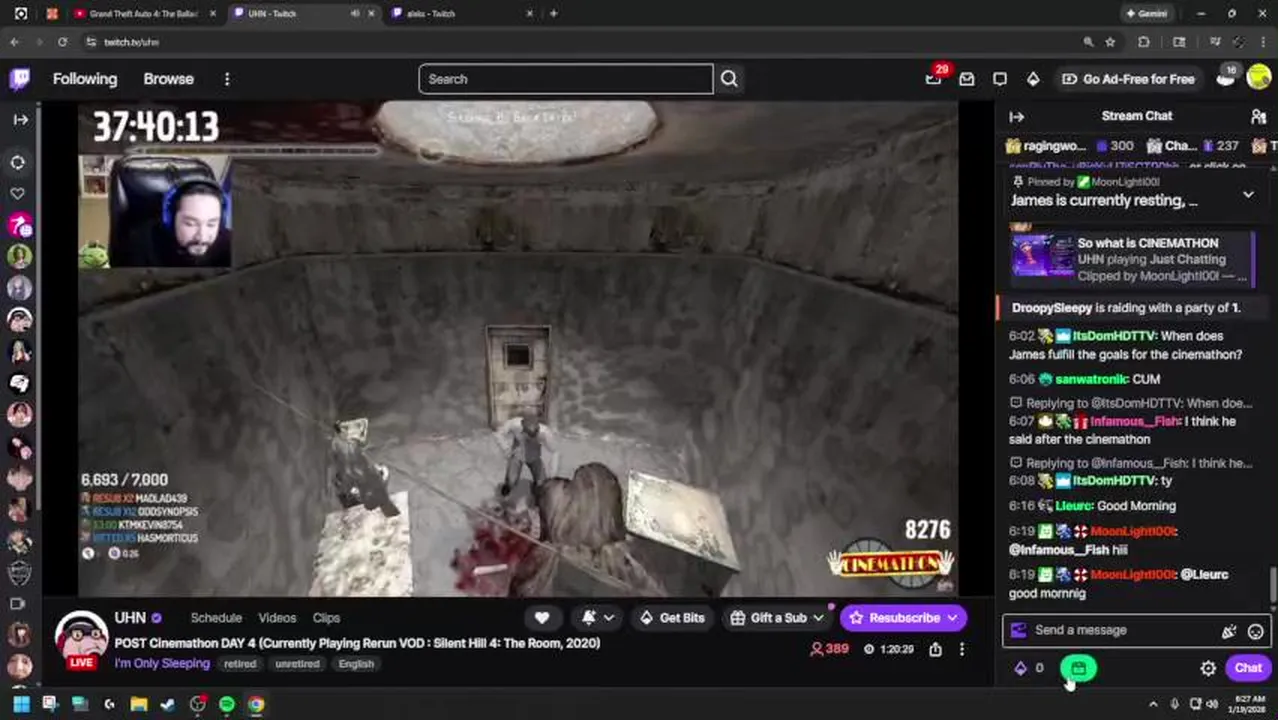Open a new browser tab
1278x720 pixels.
(x=553, y=14)
